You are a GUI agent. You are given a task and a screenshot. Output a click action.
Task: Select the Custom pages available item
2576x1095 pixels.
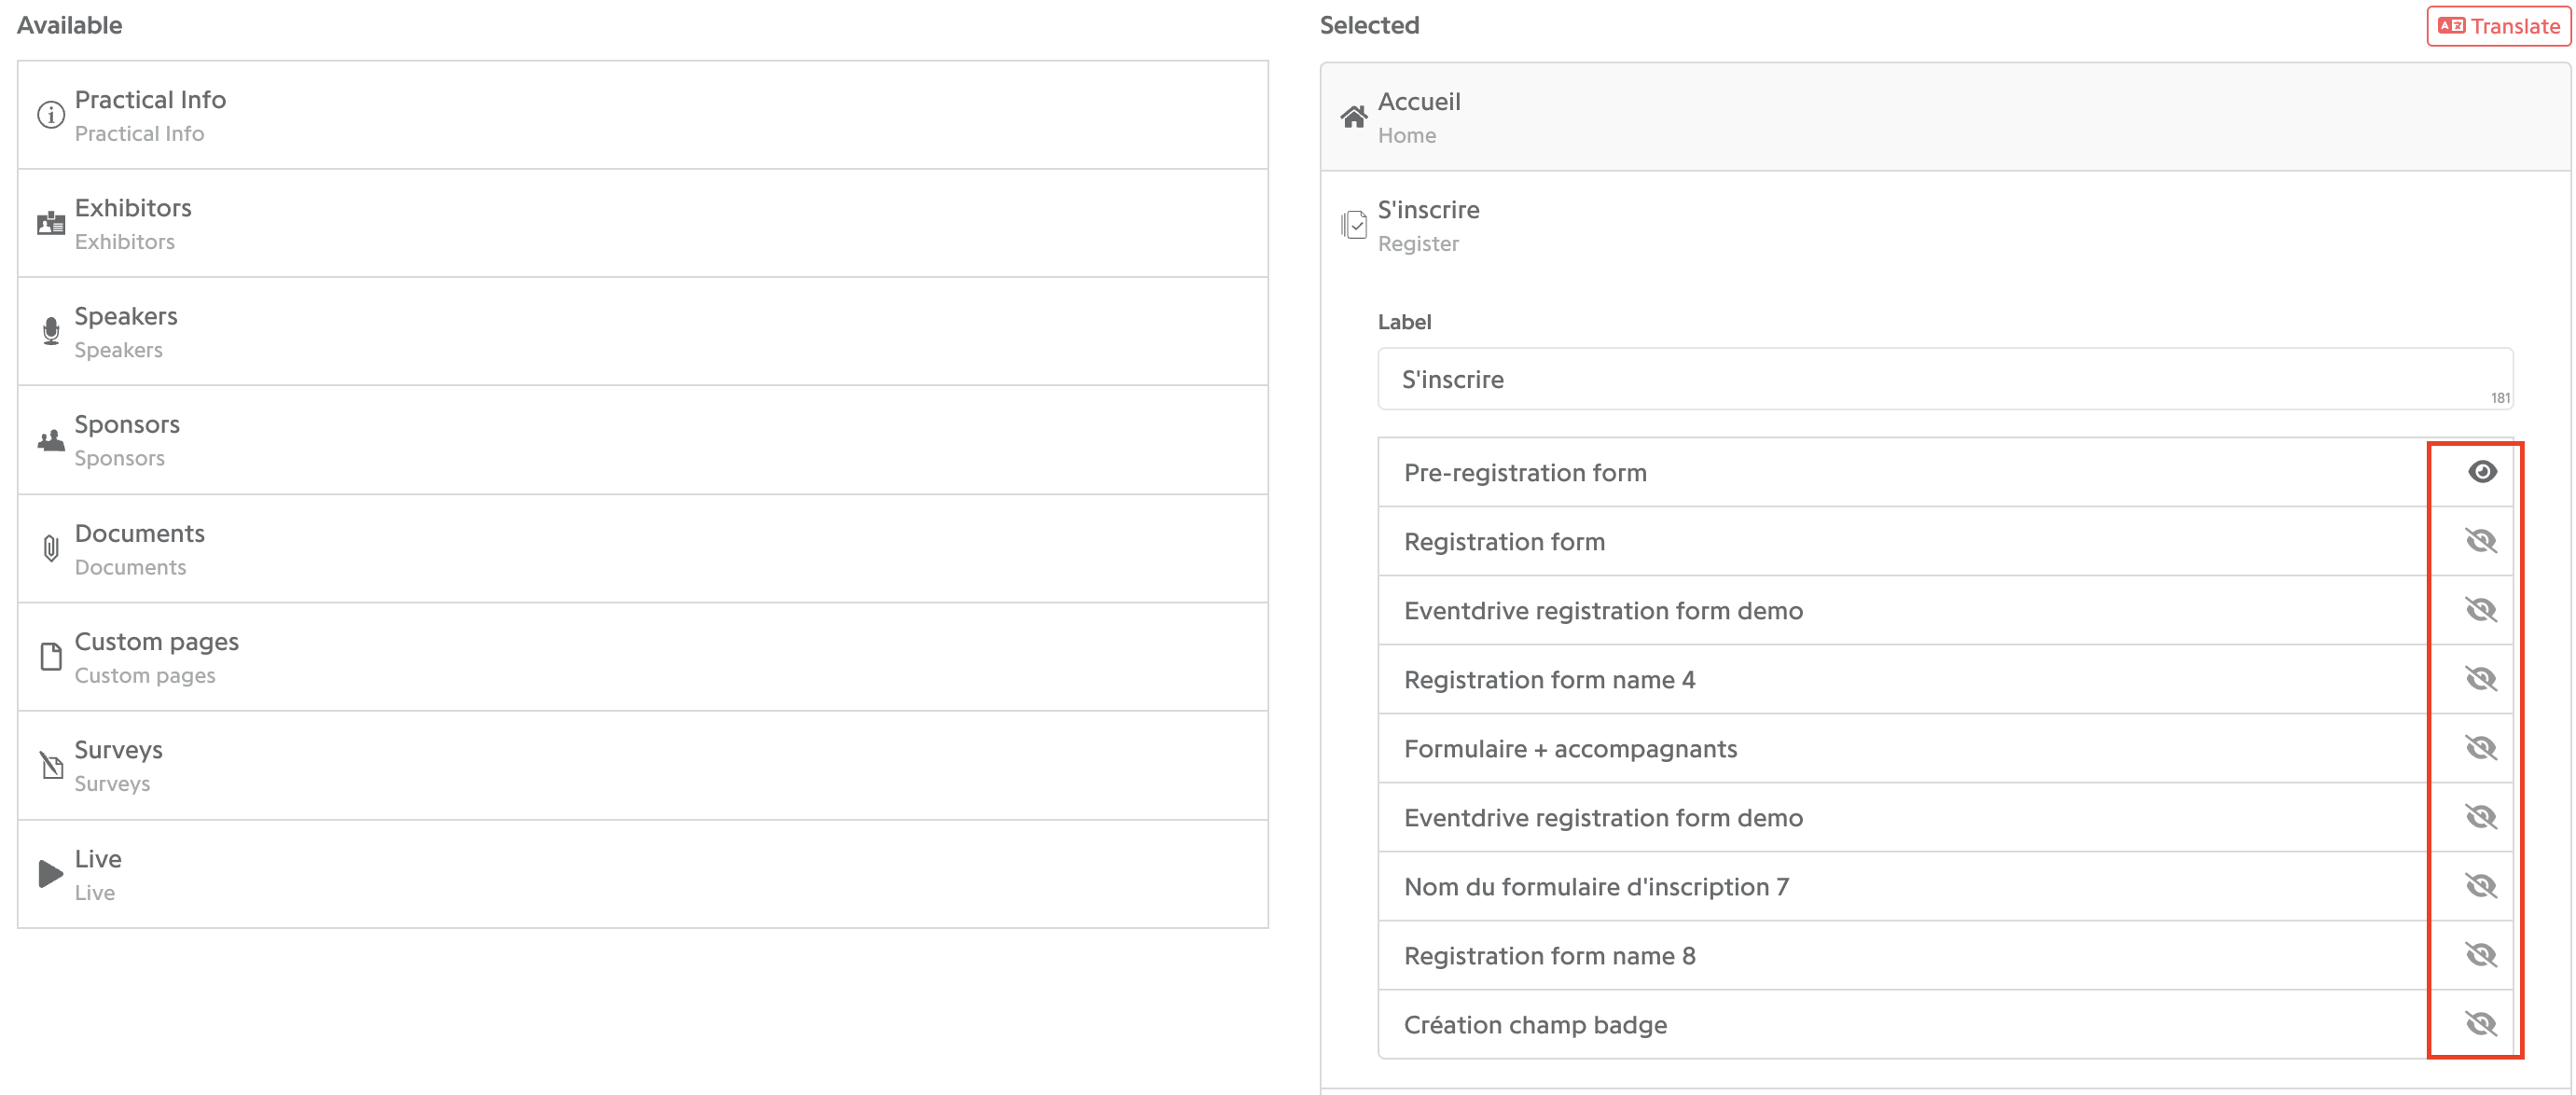[643, 657]
